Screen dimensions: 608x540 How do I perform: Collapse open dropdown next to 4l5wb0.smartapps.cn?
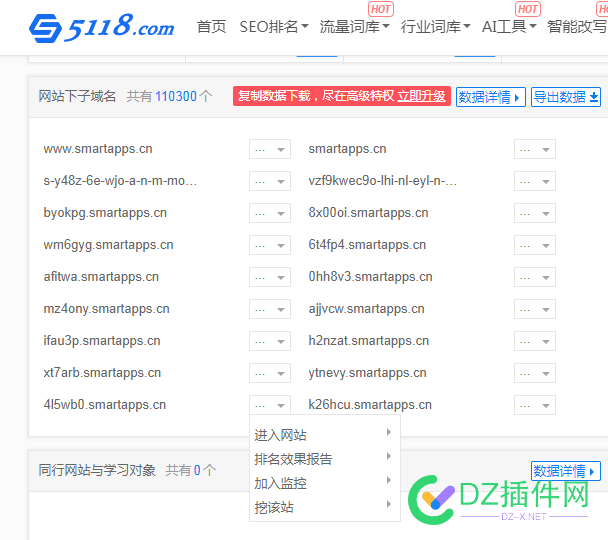[270, 405]
